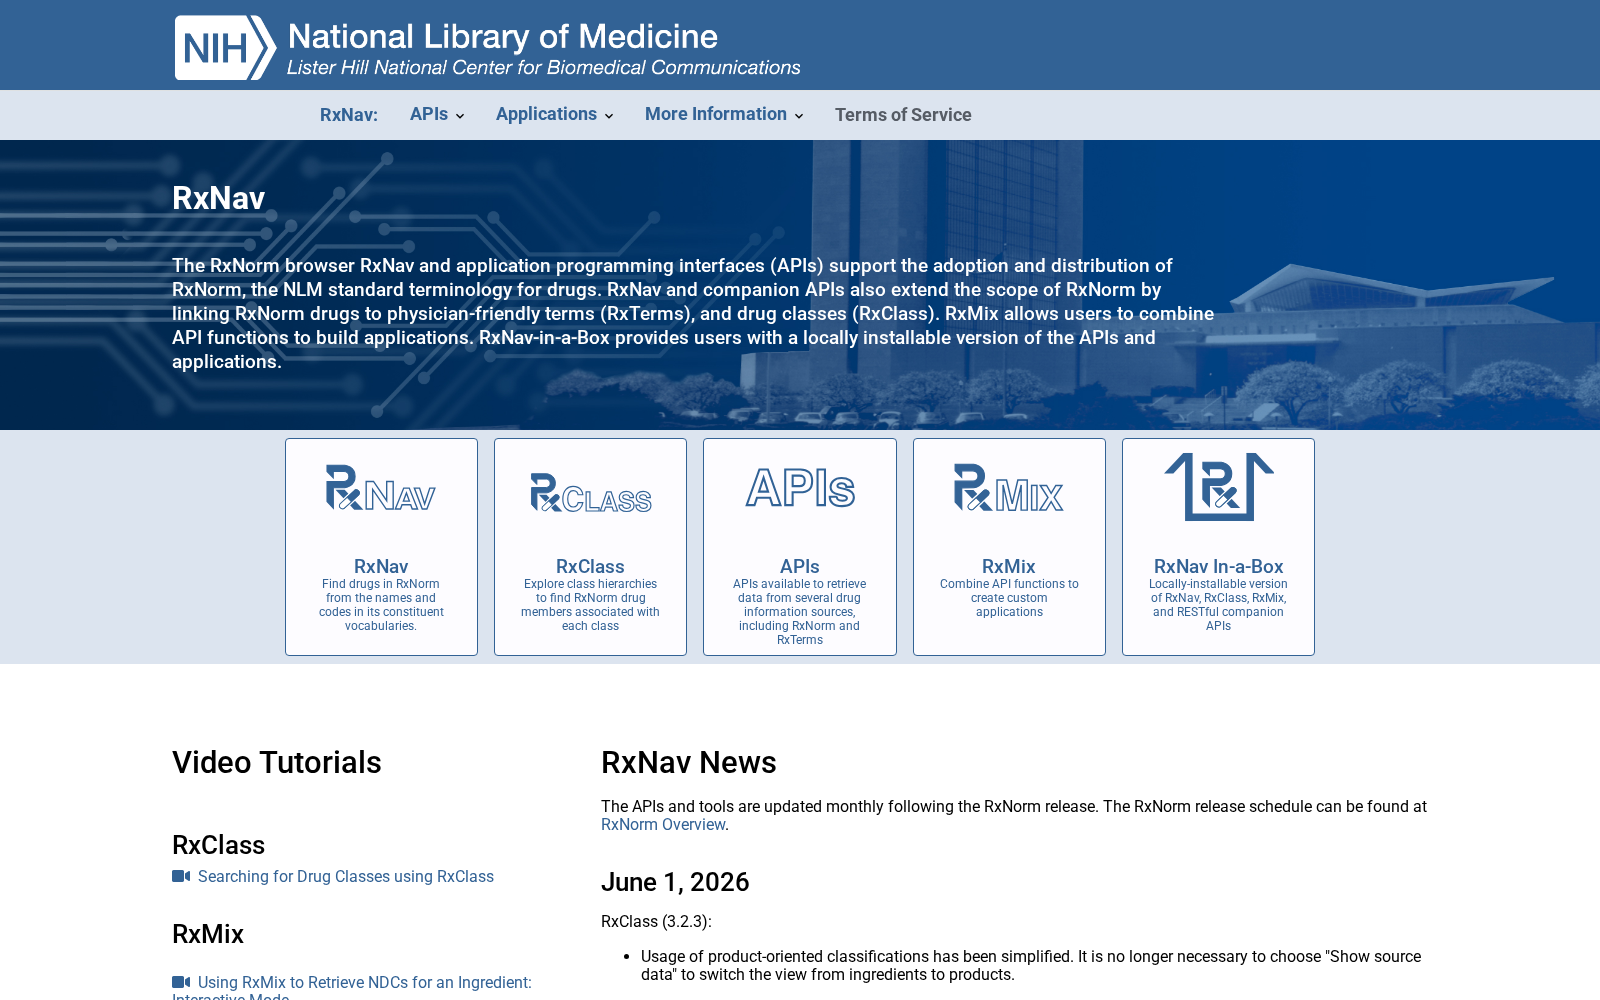Screen dimensions: 1600x1000
Task: Open the RxMix card title link
Action: (x=1009, y=566)
